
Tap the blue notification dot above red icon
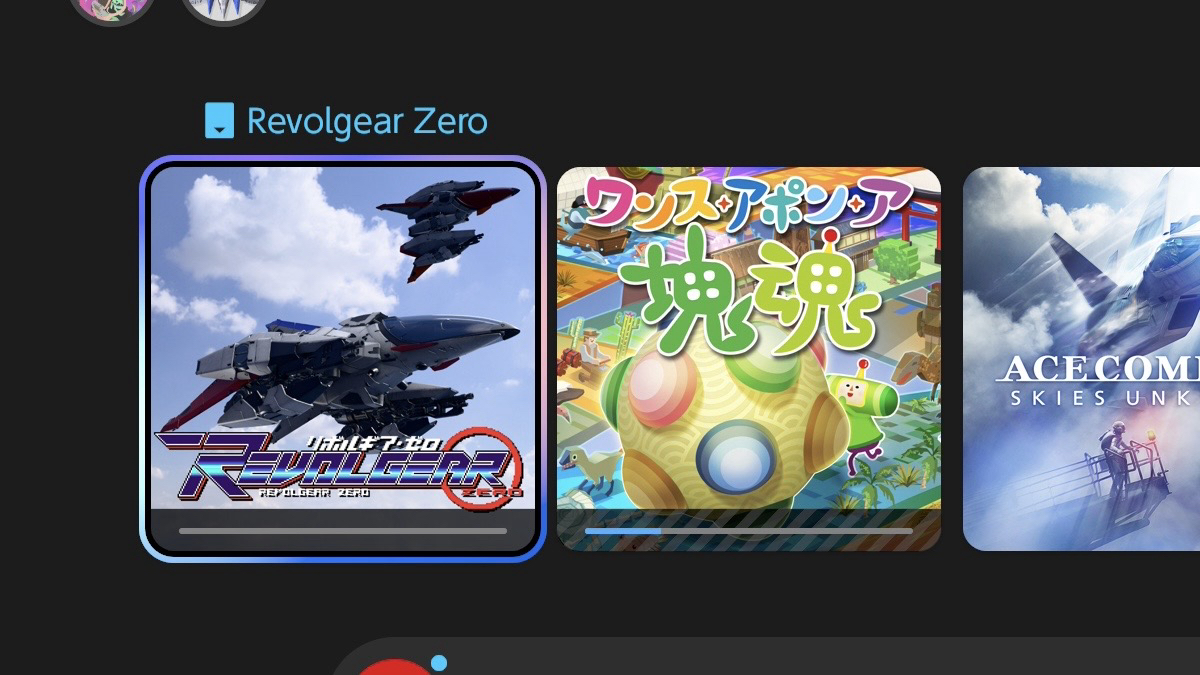click(x=439, y=662)
